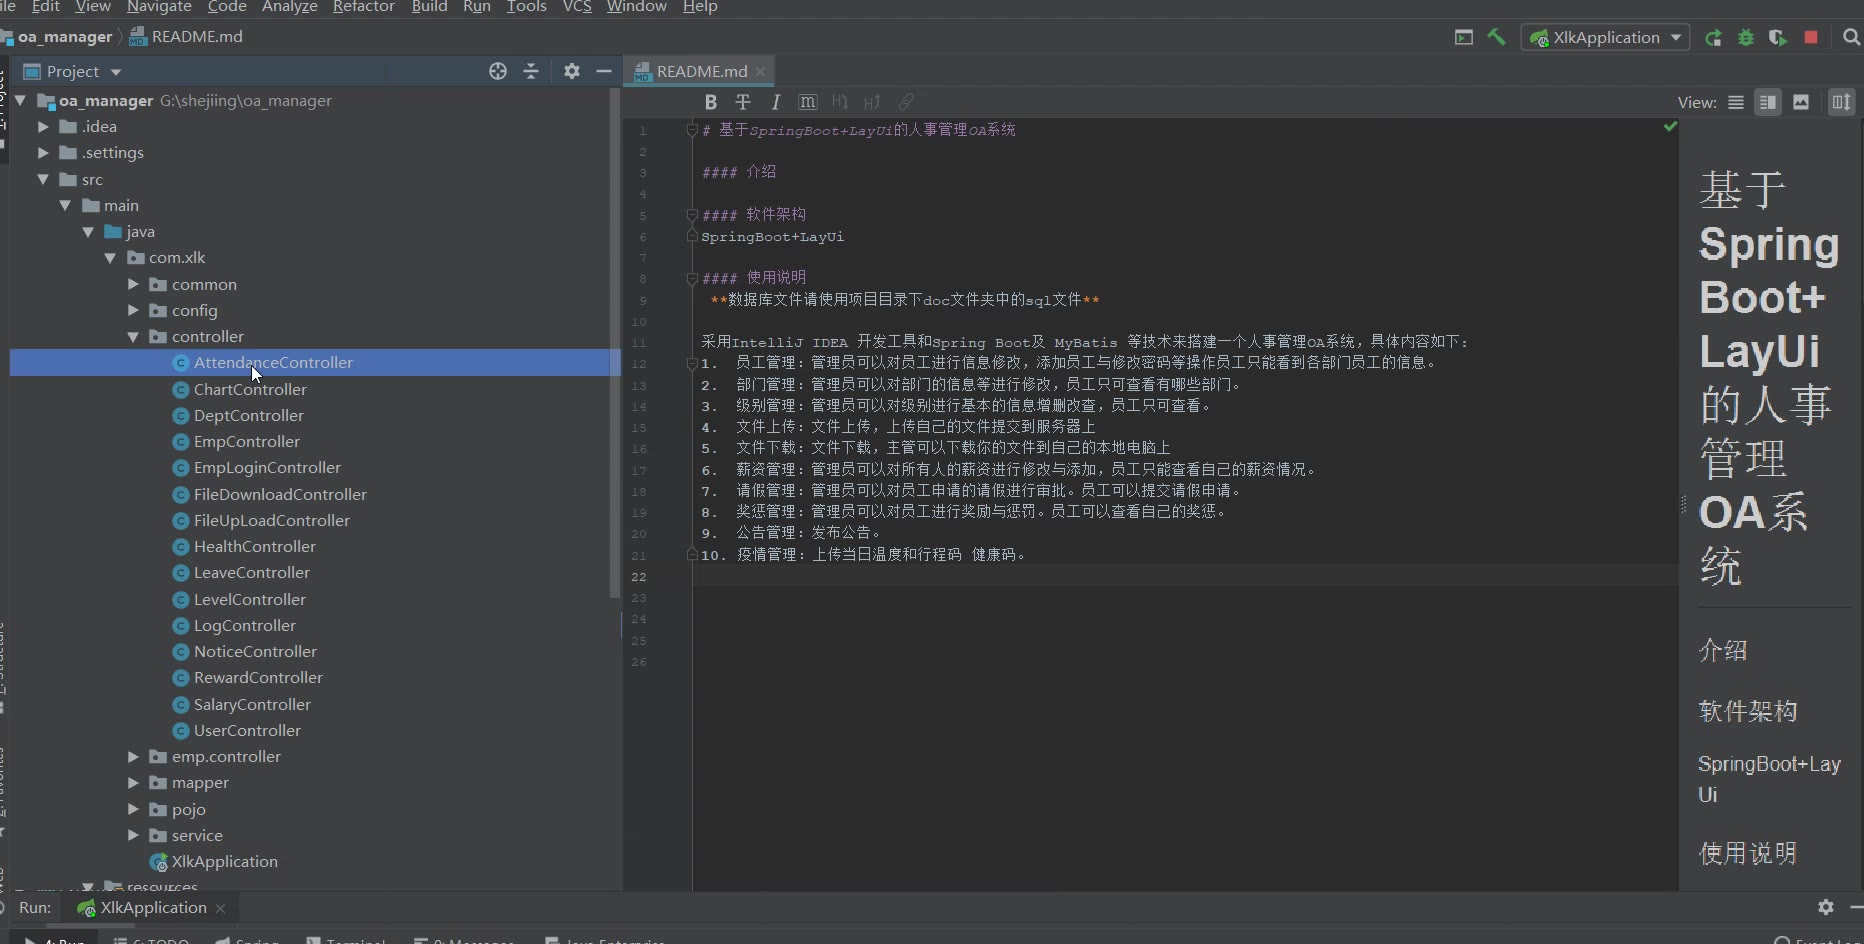Expand the config package
This screenshot has width=1864, height=944.
point(133,310)
